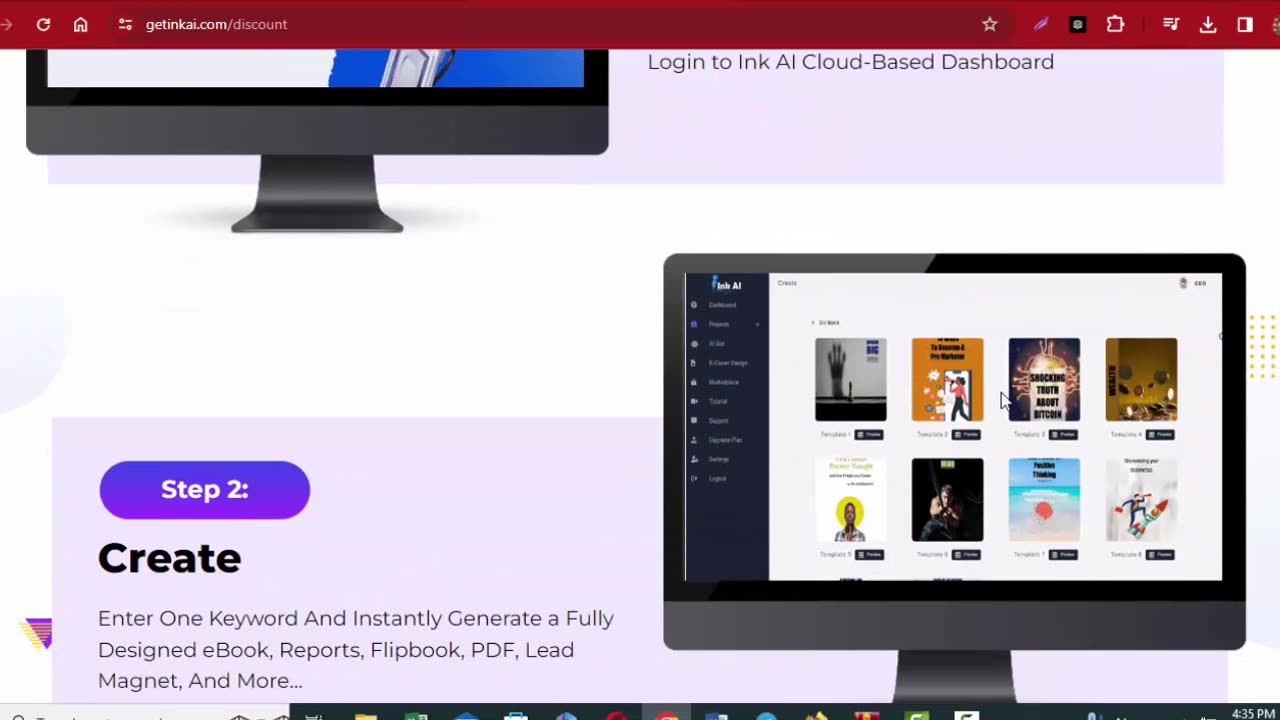Select the Template 1 shadow-hand cover
The width and height of the screenshot is (1280, 720).
click(x=850, y=379)
